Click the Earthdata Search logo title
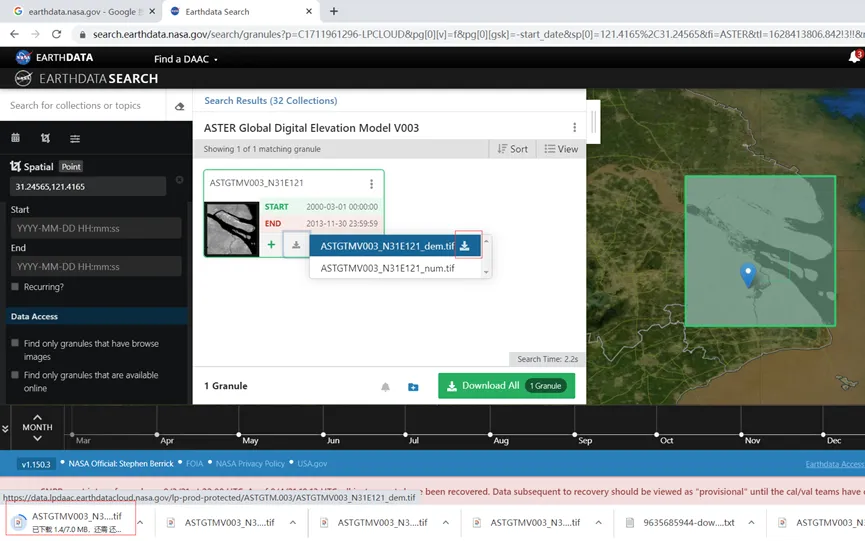This screenshot has height=541, width=865. (86, 79)
